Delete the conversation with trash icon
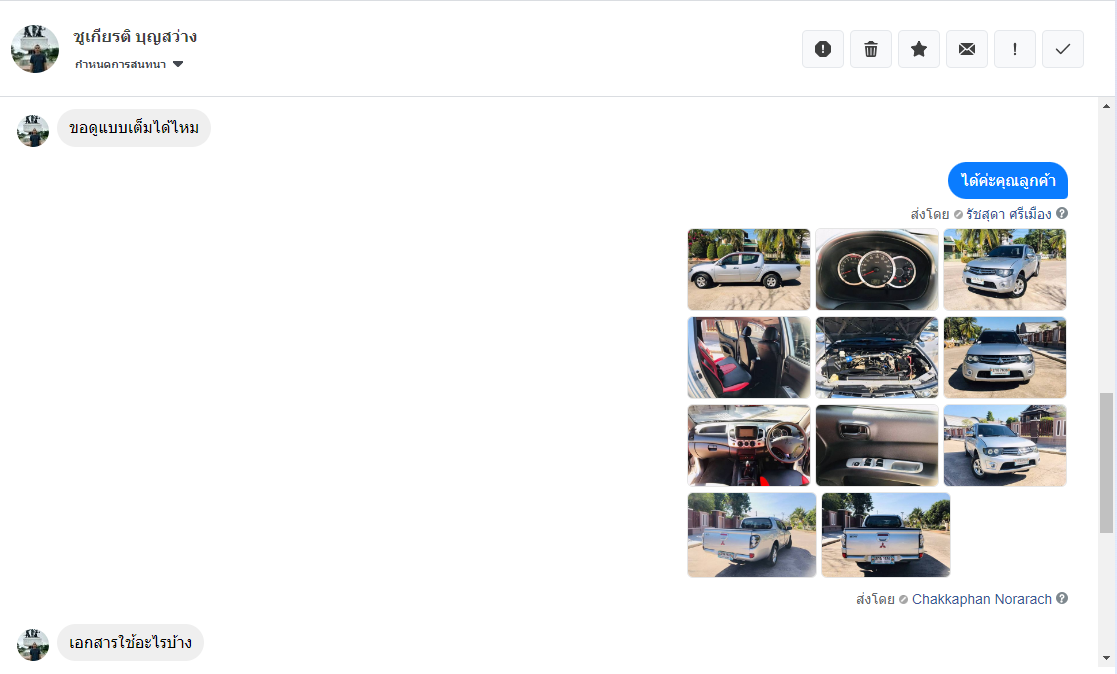 [871, 49]
